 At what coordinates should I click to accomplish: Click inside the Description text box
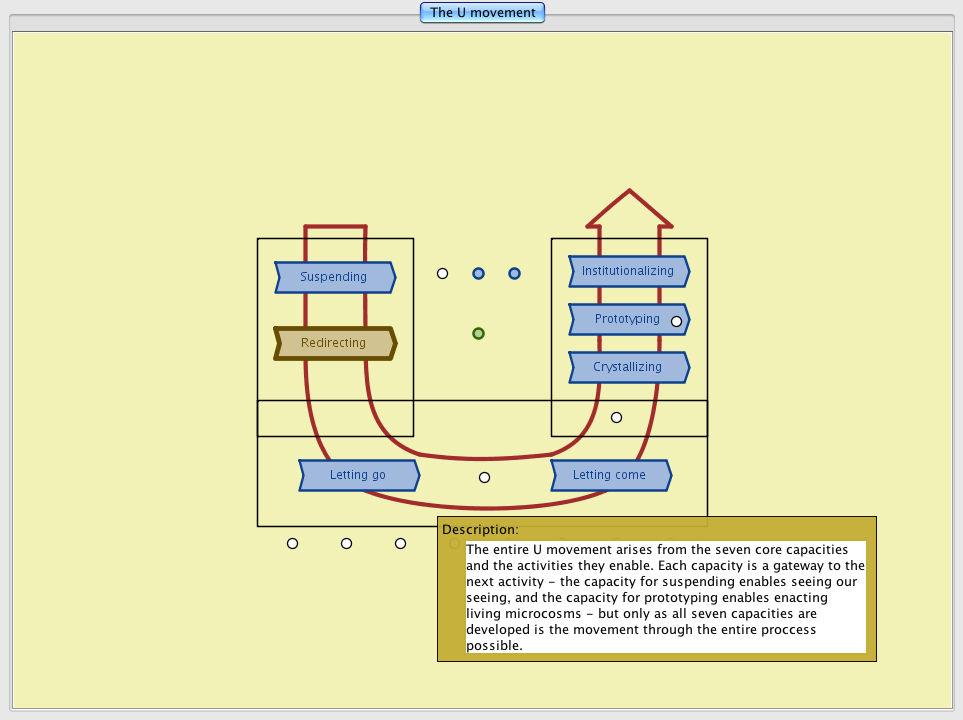tap(665, 597)
